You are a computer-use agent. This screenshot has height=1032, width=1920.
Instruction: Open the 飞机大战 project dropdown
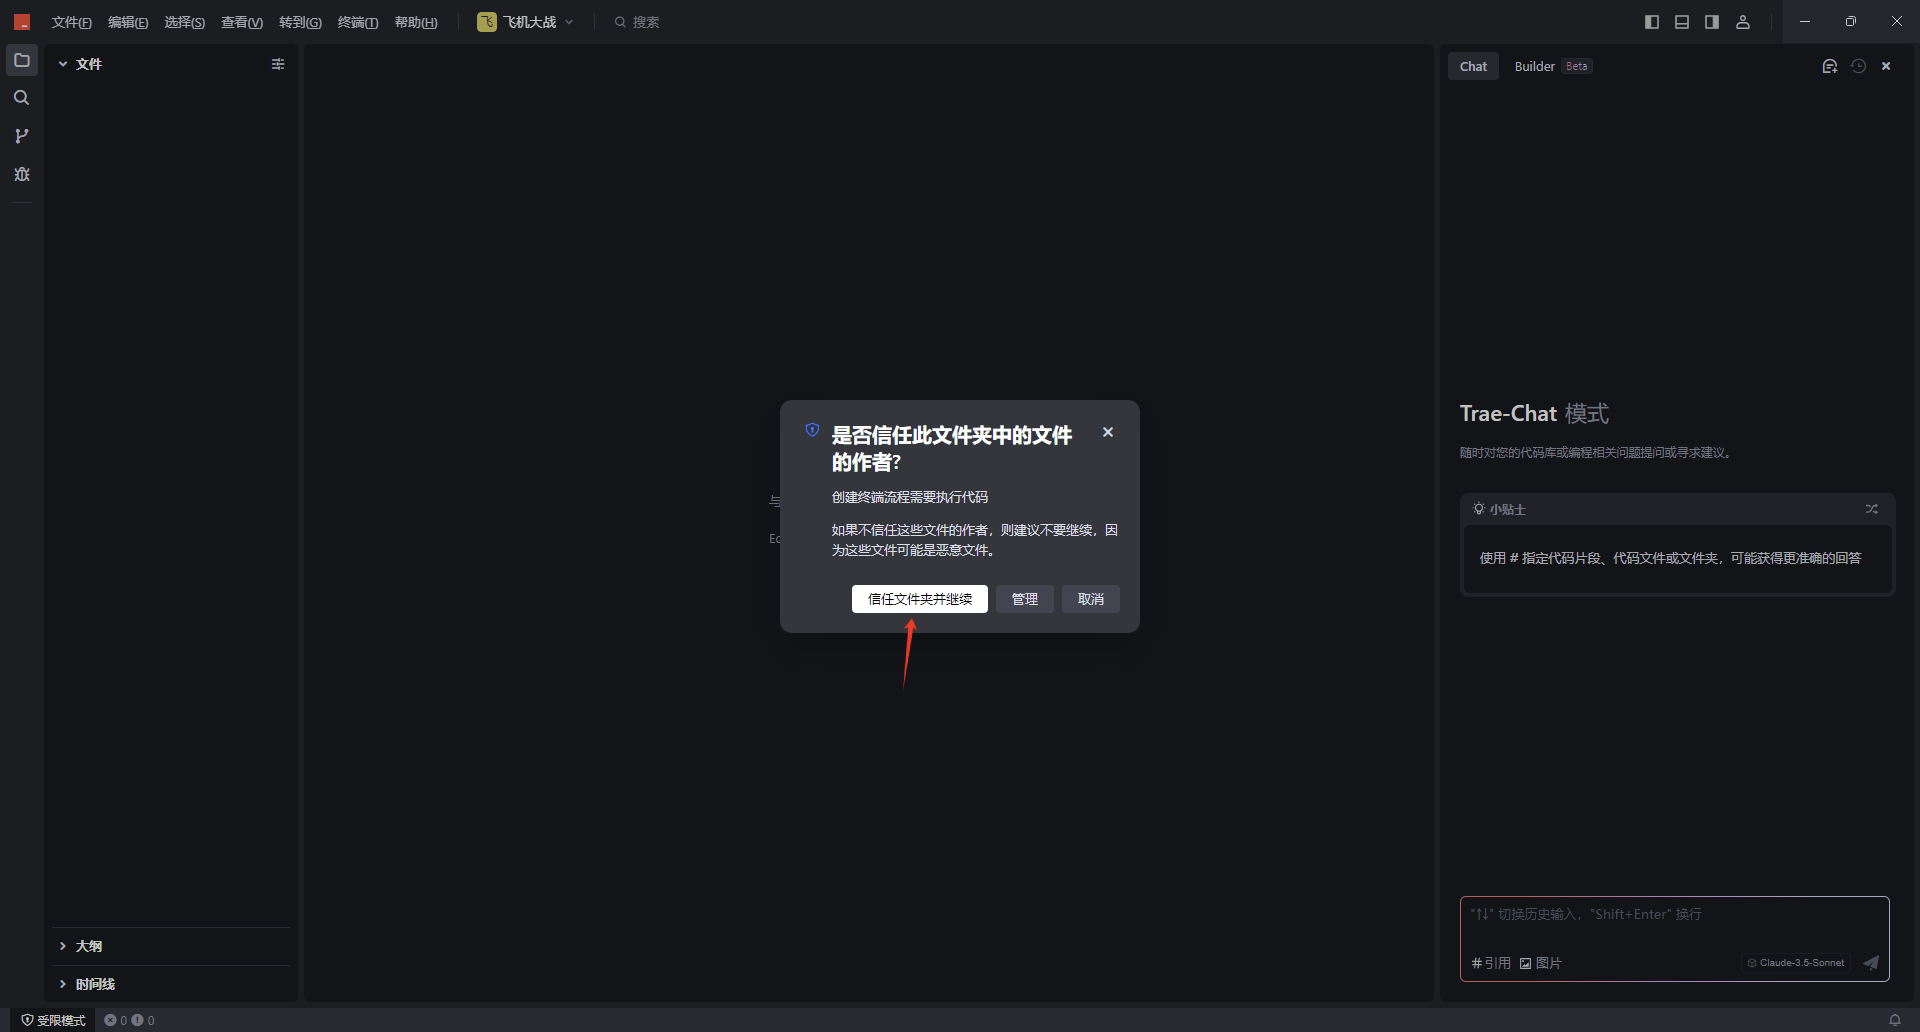[527, 22]
